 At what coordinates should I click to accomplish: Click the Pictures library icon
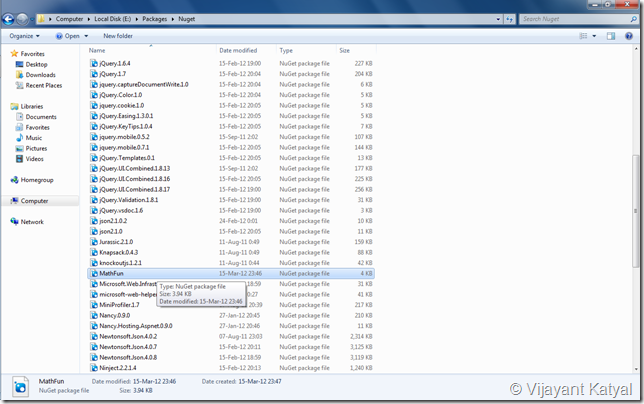(x=19, y=149)
